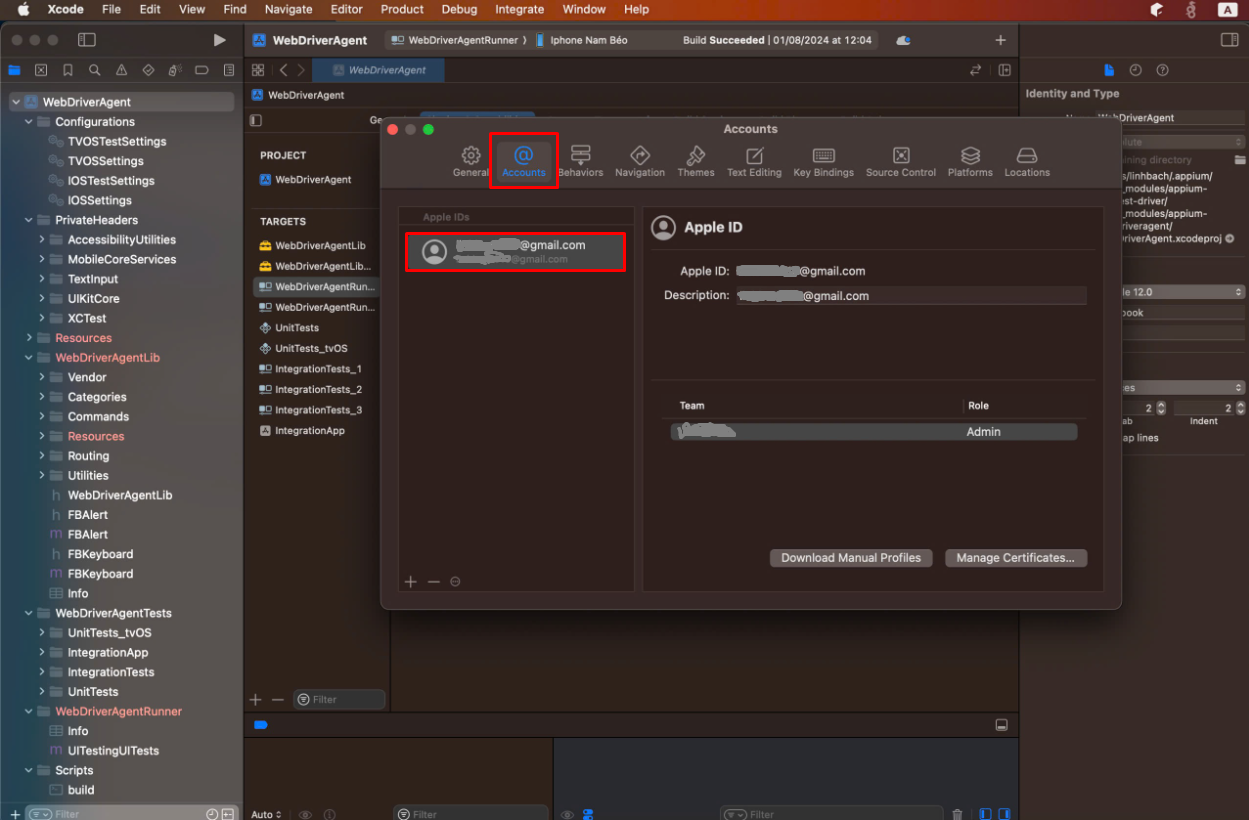Open the report navigator icon
1249x820 pixels.
coord(229,70)
